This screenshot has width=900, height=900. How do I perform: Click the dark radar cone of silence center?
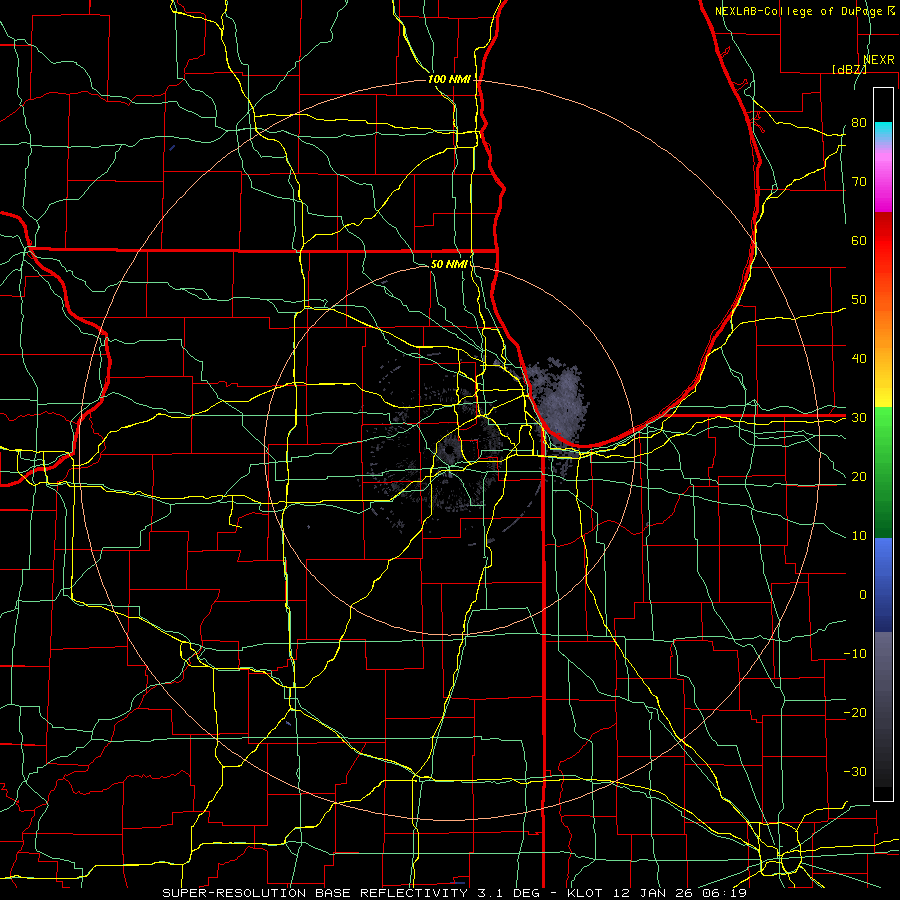coord(450,451)
